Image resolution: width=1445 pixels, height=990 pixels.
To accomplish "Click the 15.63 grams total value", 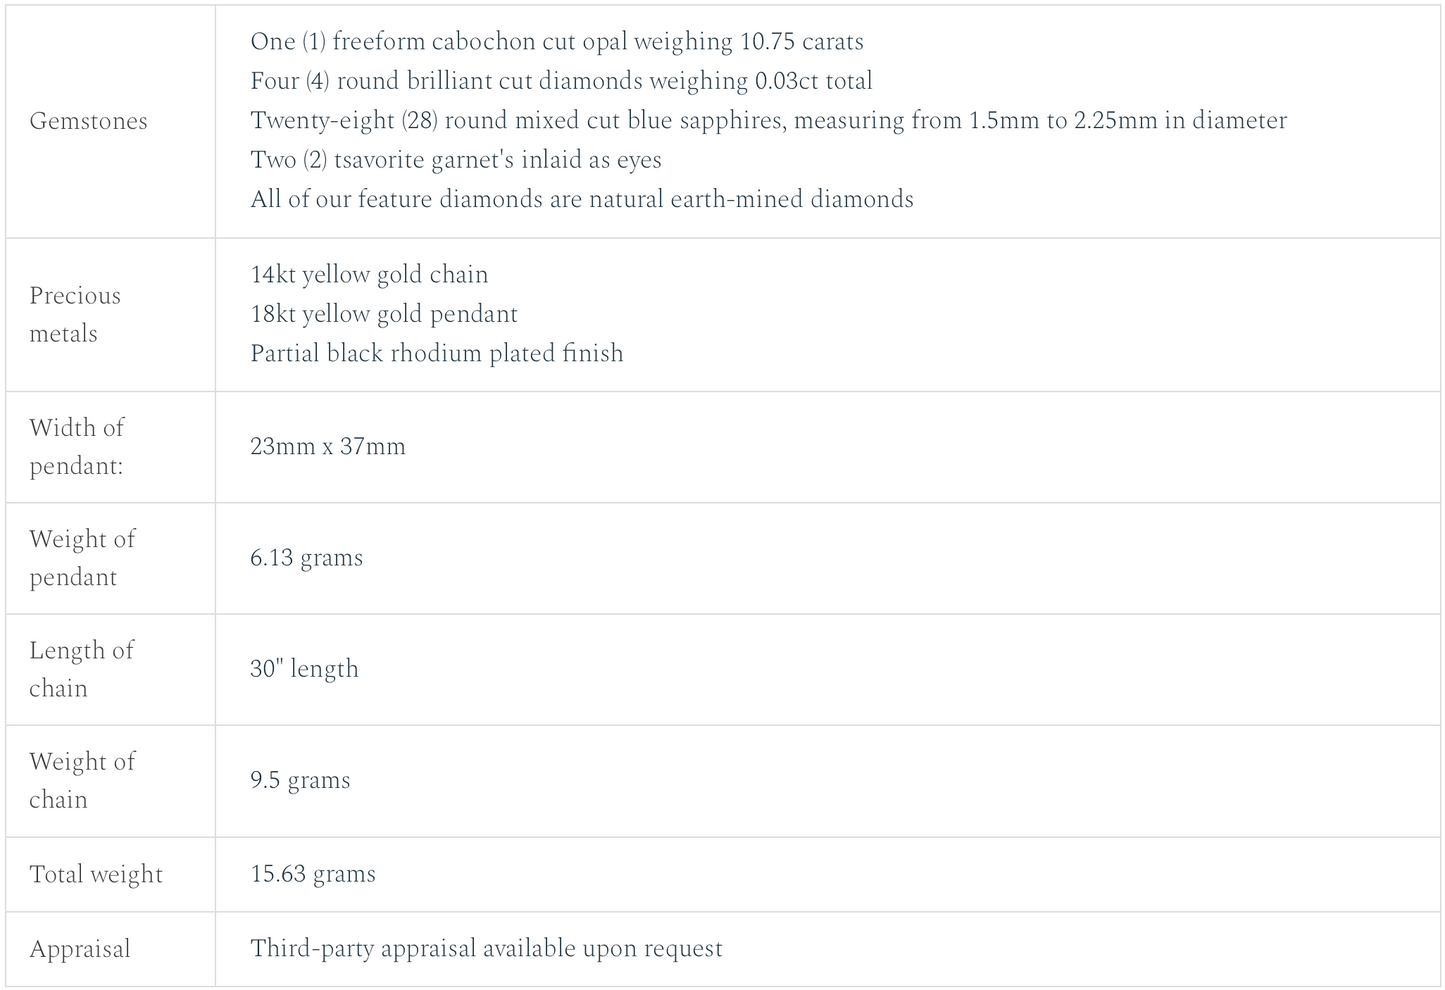I will 312,874.
